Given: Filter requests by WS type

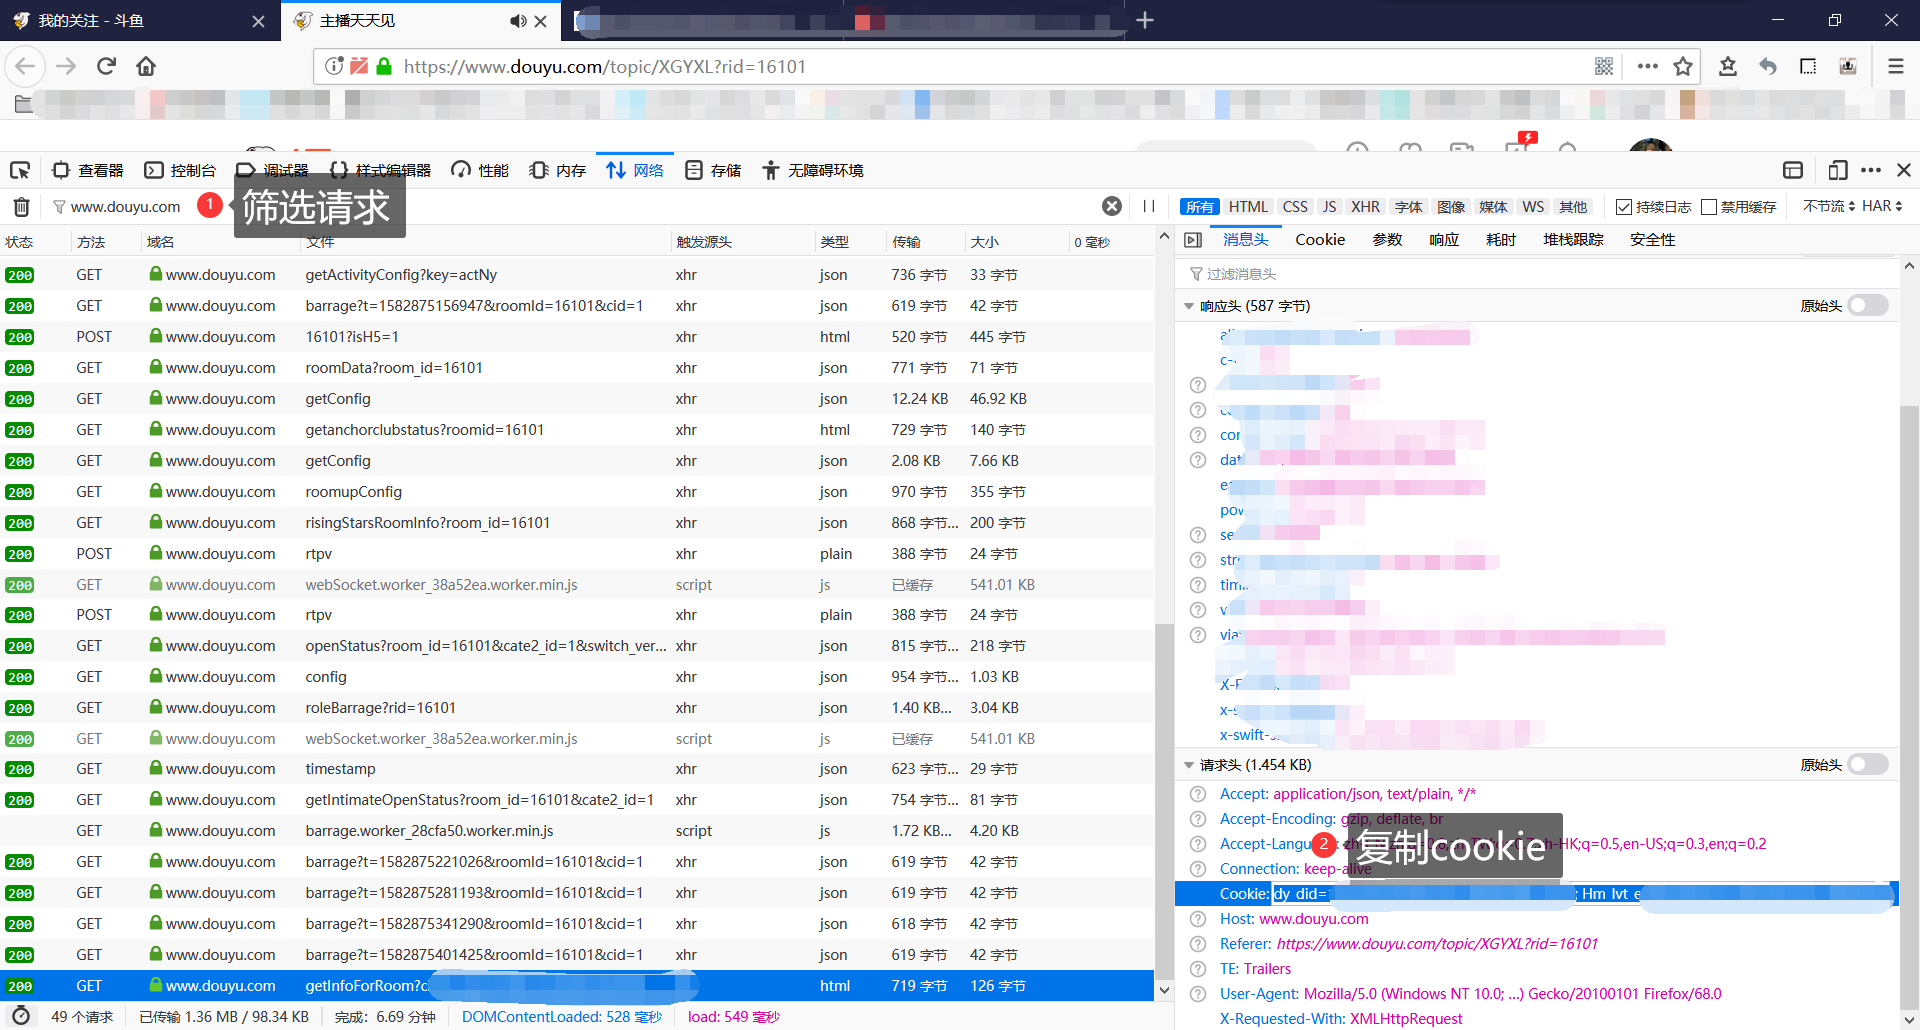Looking at the screenshot, I should point(1533,207).
